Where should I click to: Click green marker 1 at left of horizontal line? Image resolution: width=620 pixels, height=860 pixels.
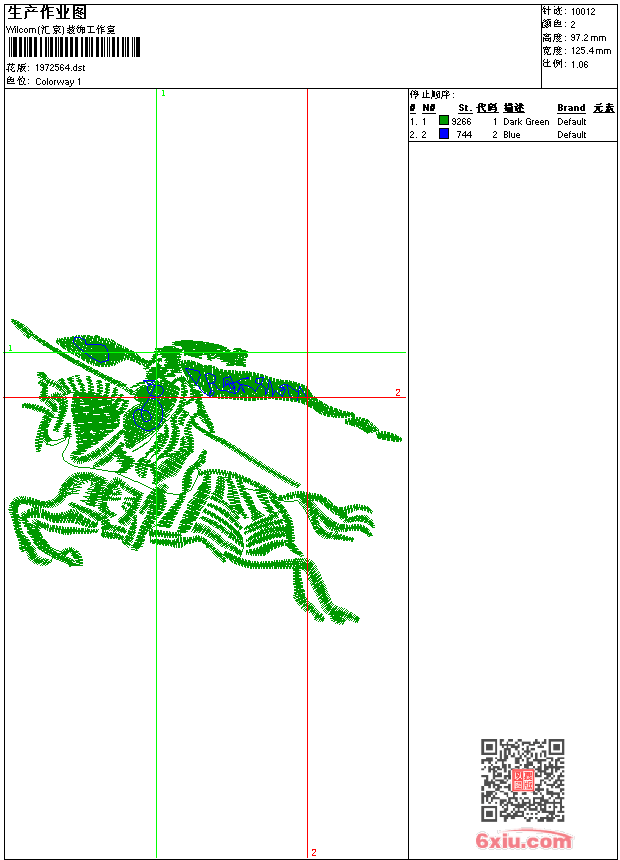[10, 348]
